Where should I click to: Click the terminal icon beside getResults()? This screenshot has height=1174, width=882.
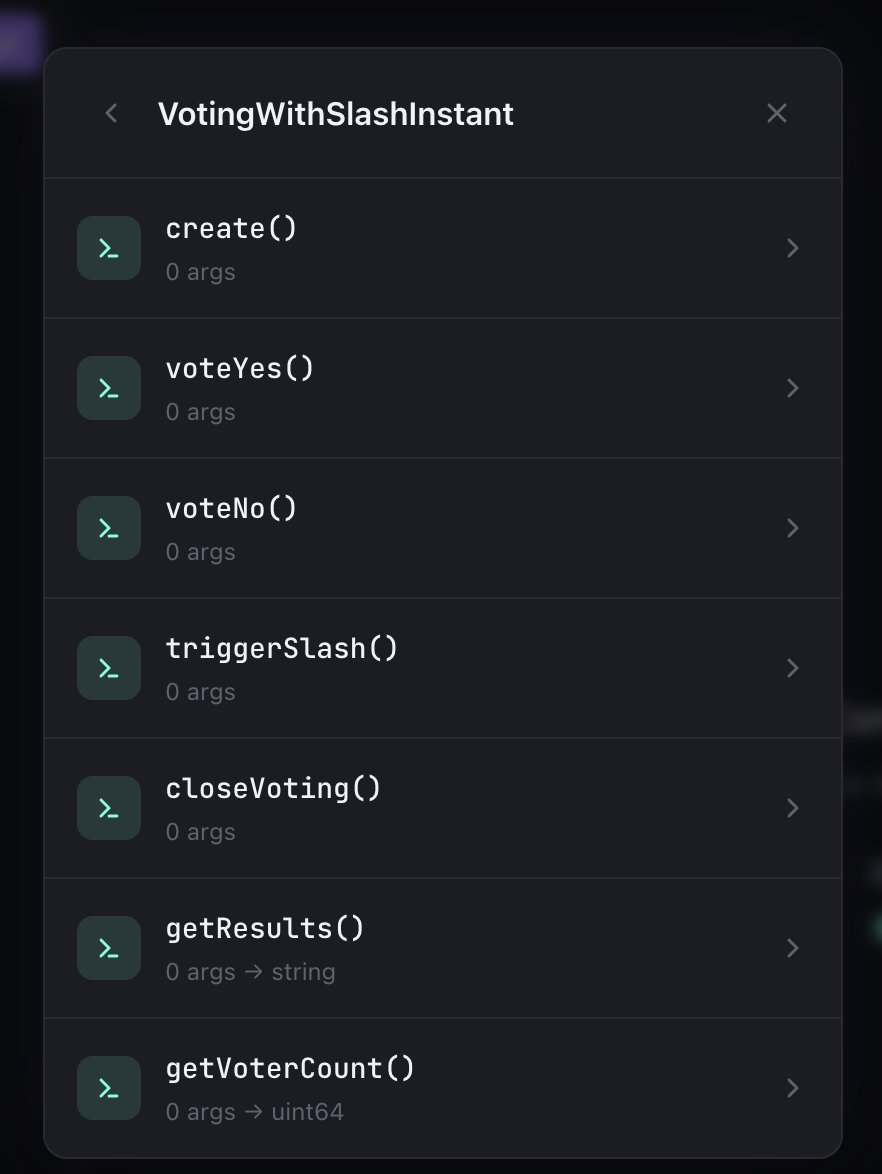click(109, 948)
